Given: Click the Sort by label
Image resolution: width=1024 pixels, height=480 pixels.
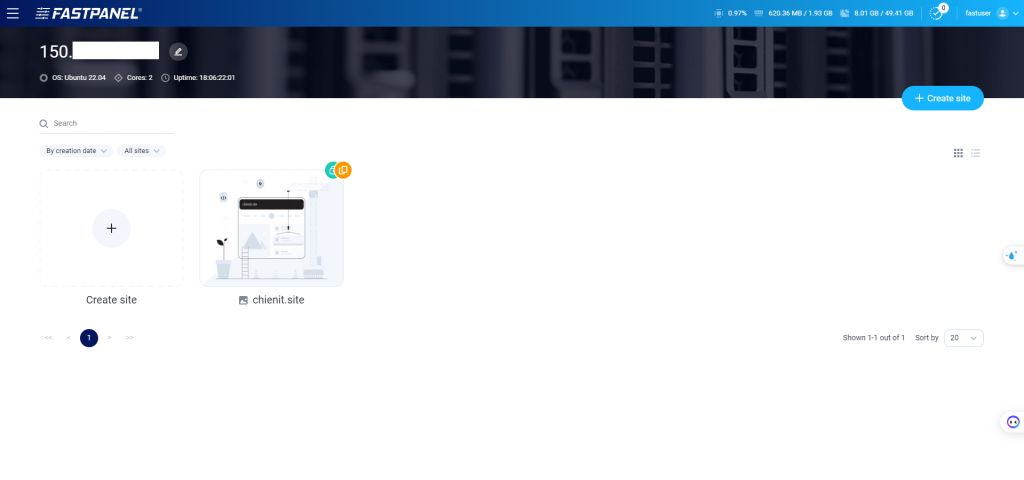Looking at the screenshot, I should coord(927,338).
